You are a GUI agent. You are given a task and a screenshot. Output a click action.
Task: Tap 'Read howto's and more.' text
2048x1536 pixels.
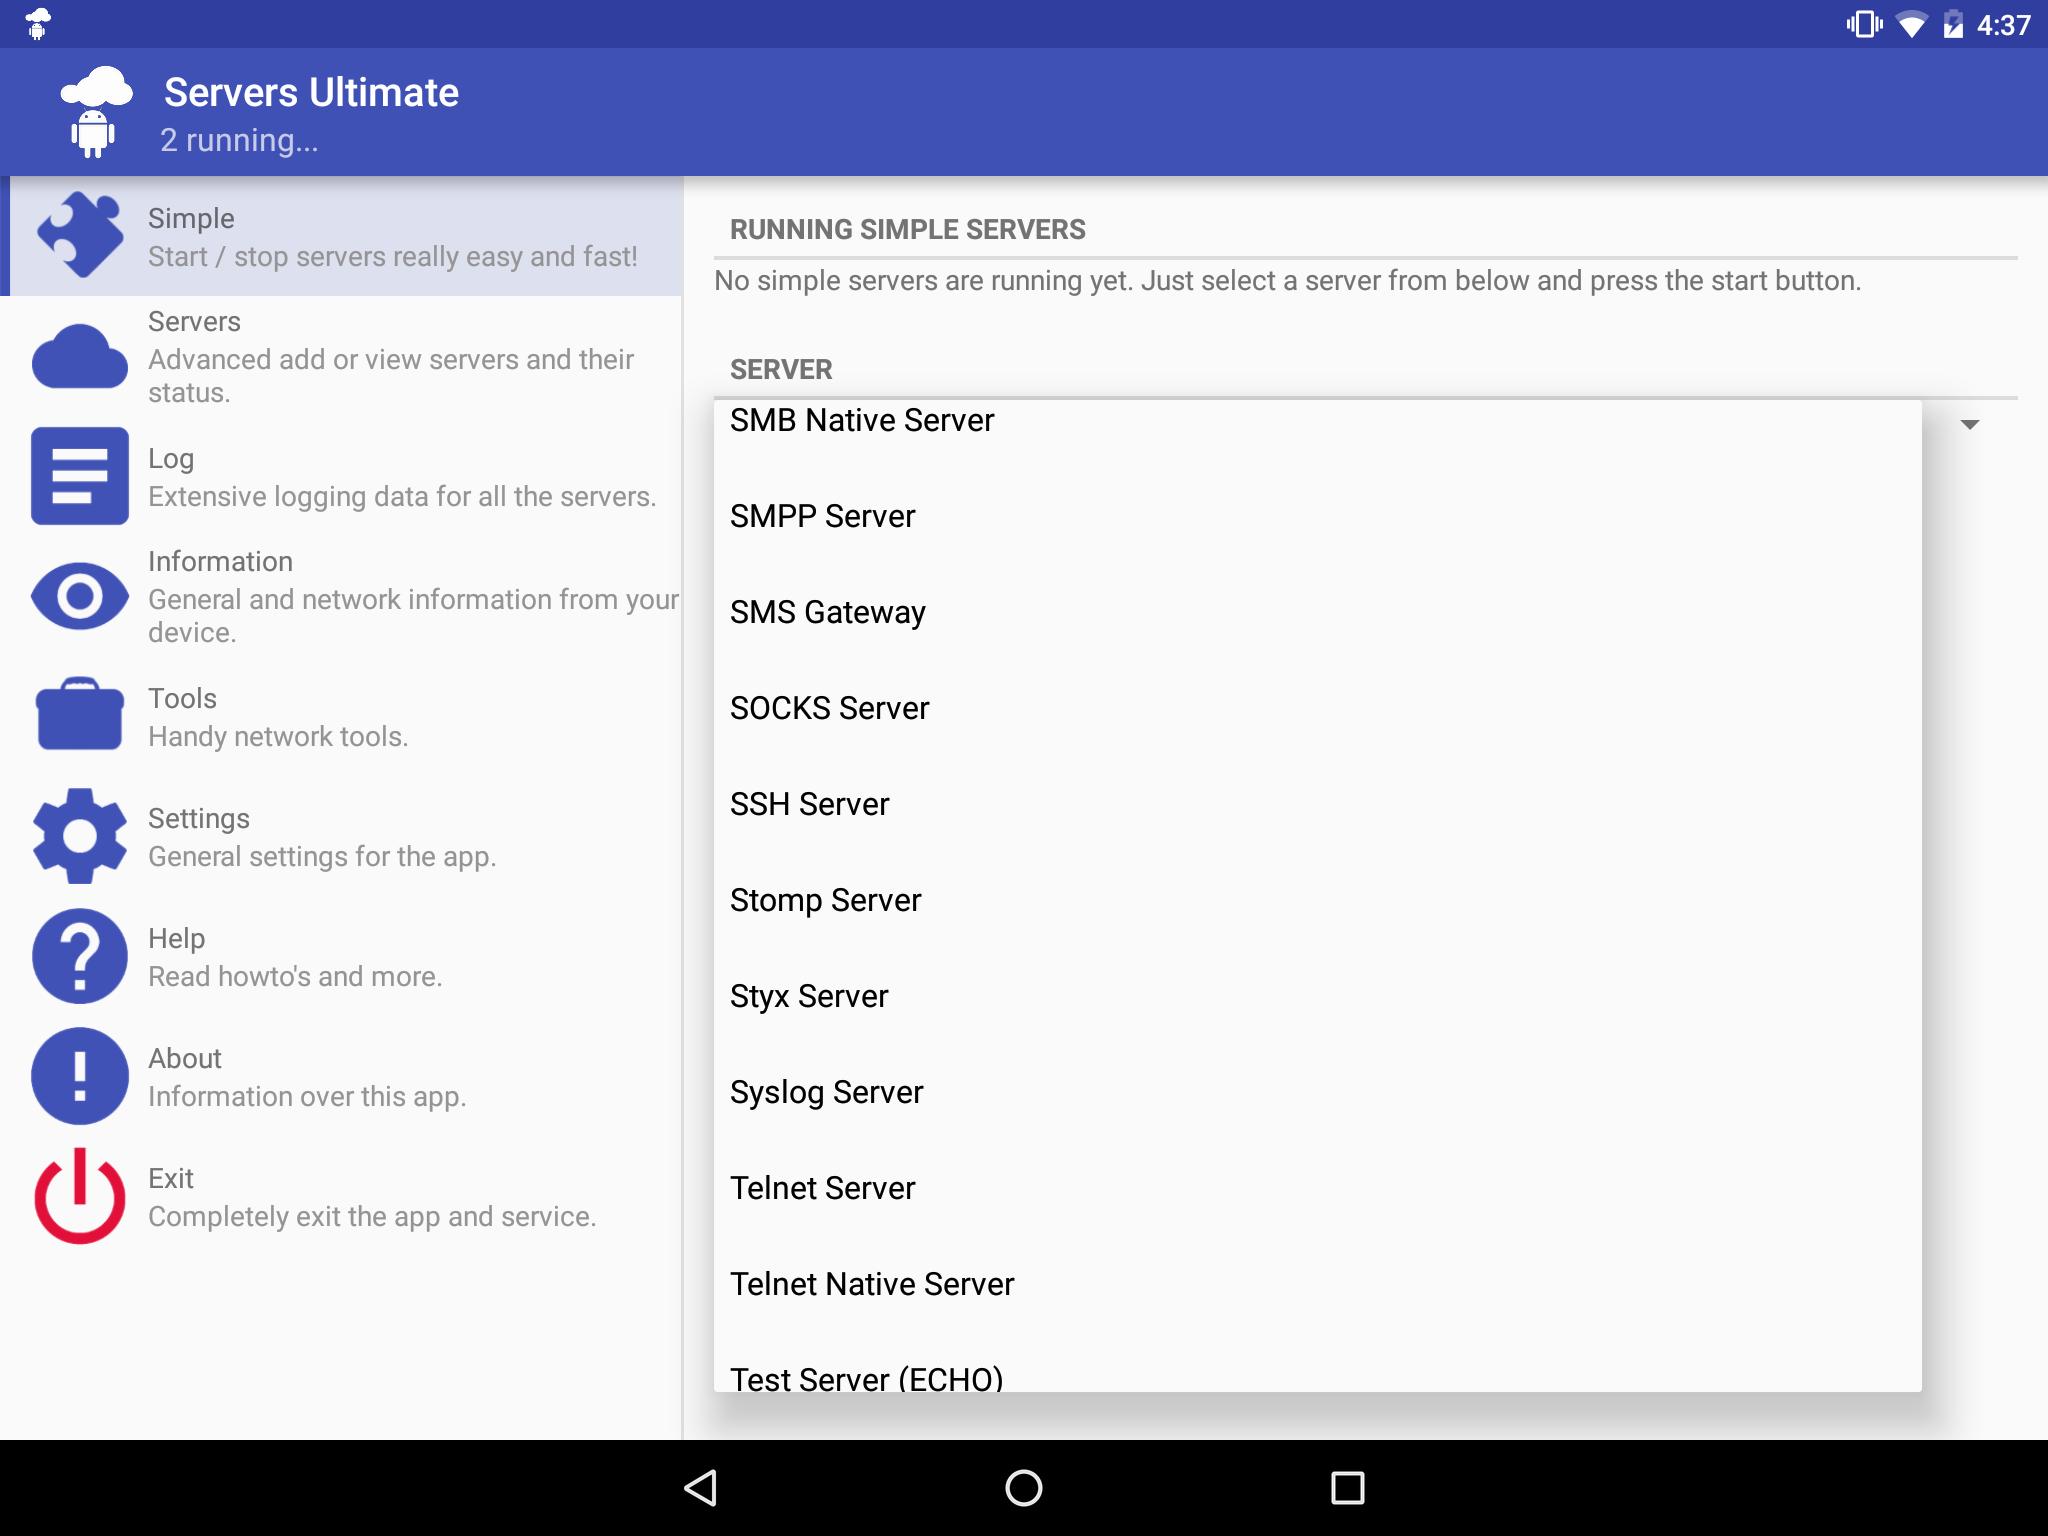tap(295, 976)
